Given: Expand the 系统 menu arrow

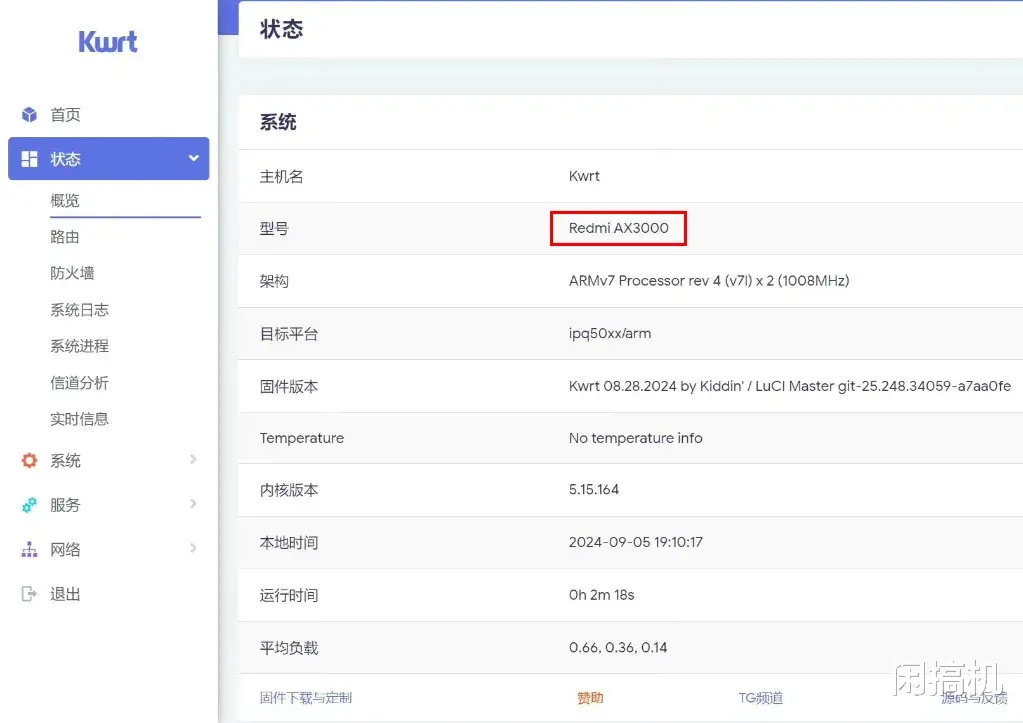Looking at the screenshot, I should coord(193,459).
